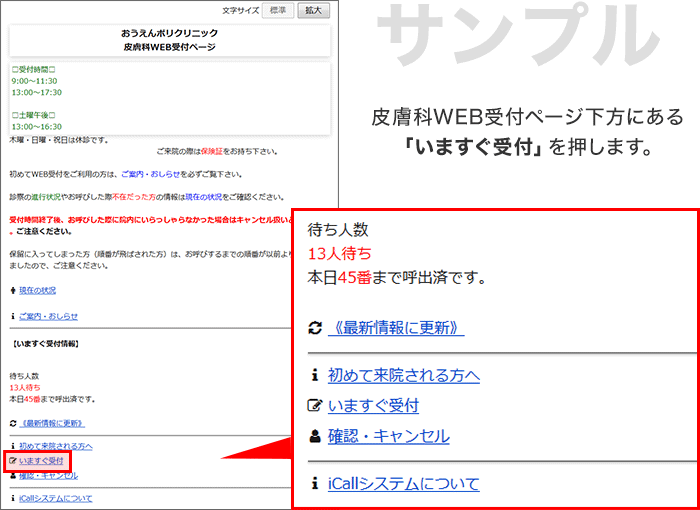The width and height of the screenshot is (700, 510).
Task: Follow inline 現在の状況 link in 診察の進行状況 sentence
Action: coord(204,197)
